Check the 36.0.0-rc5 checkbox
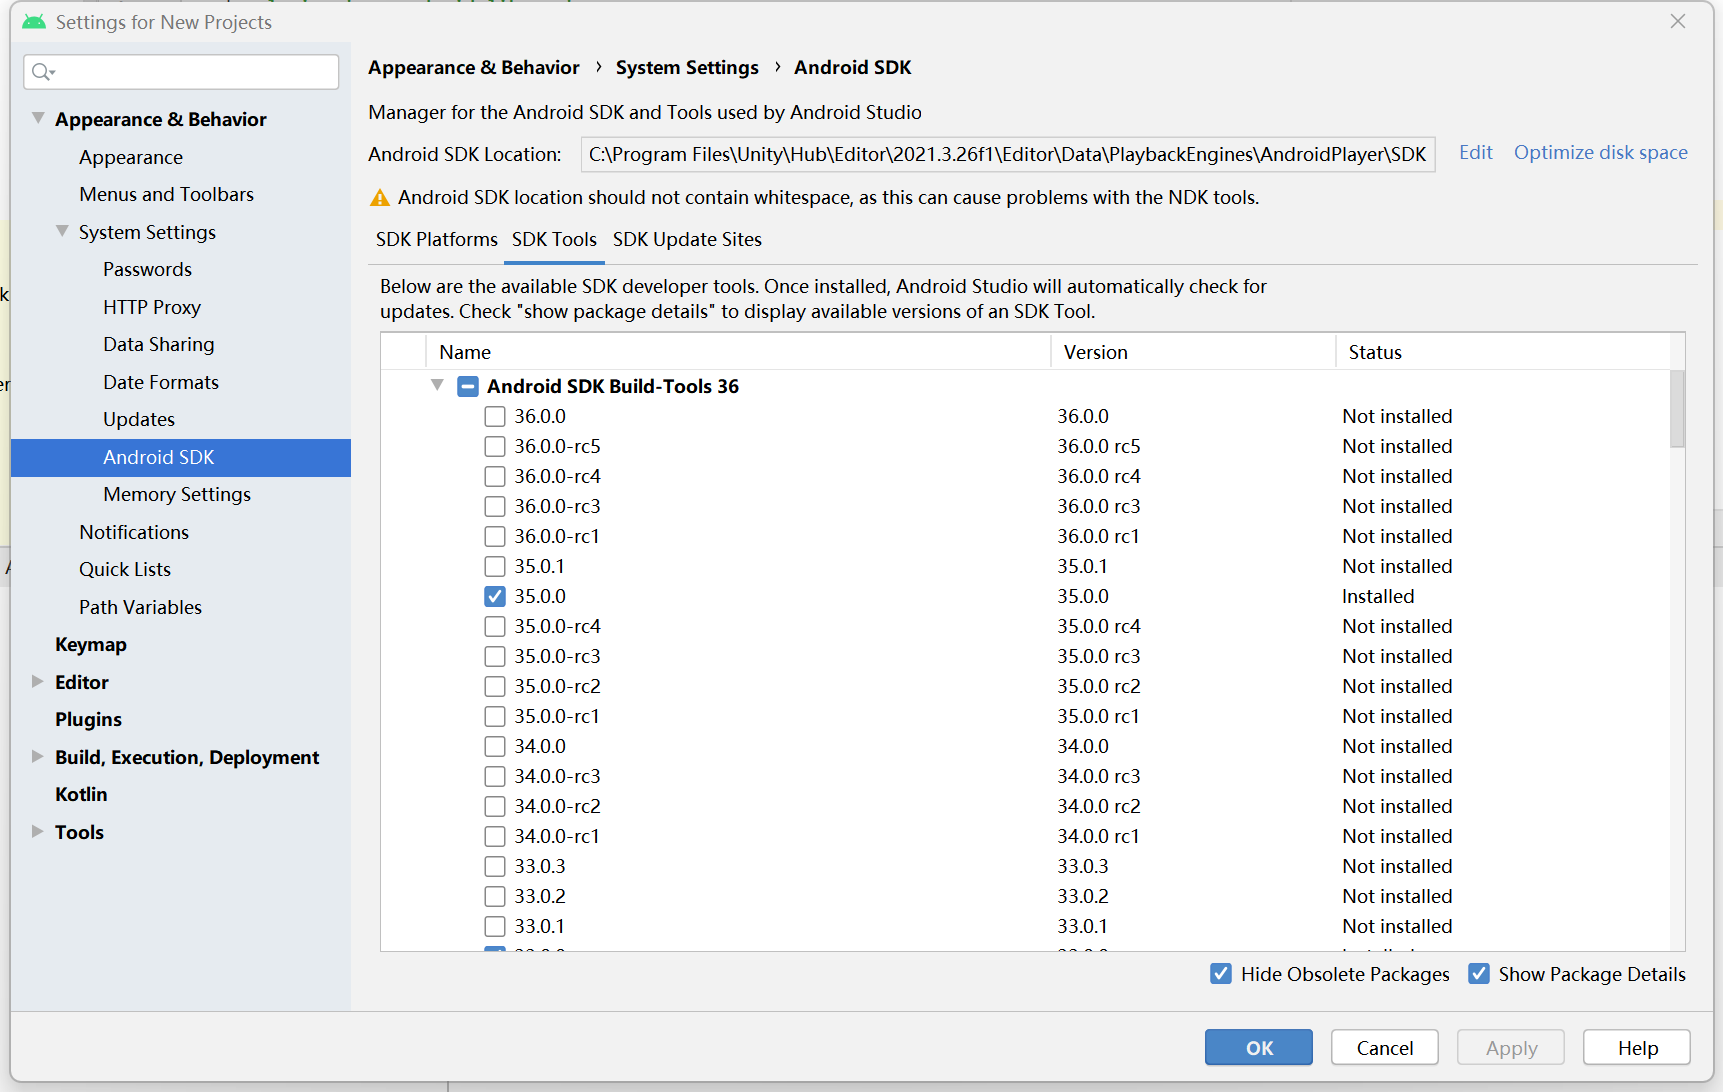This screenshot has width=1723, height=1092. (x=495, y=446)
